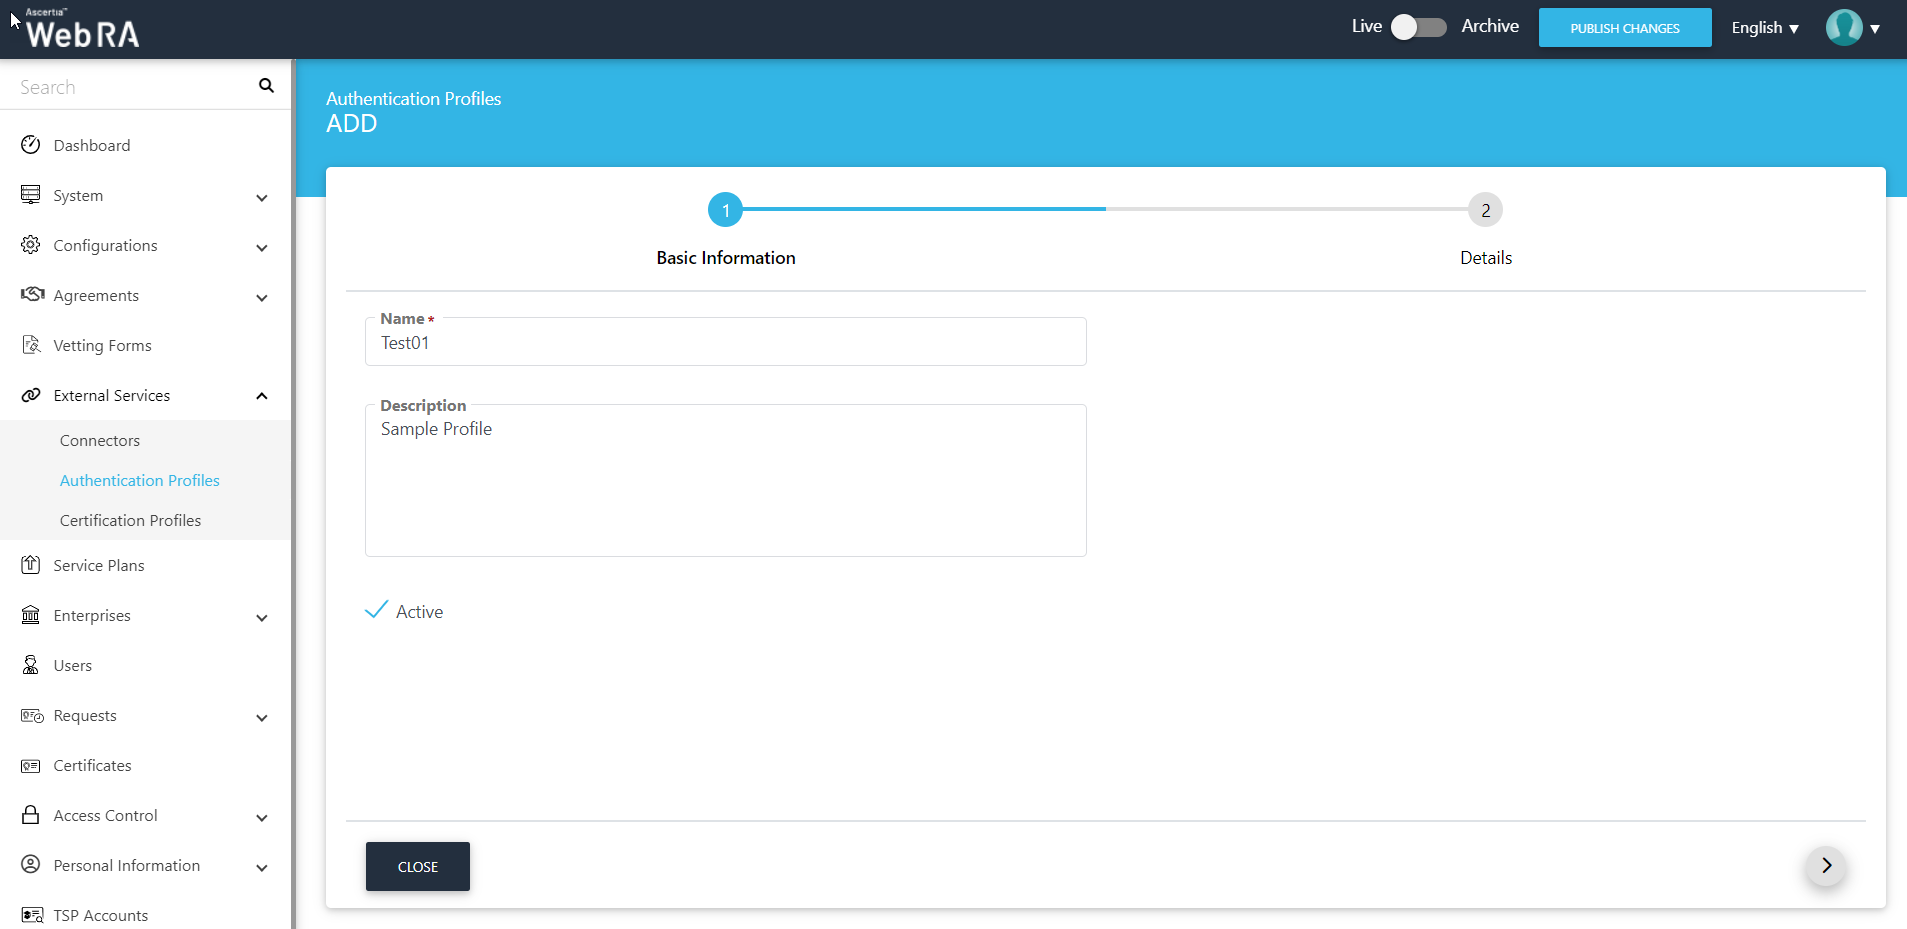
Task: Click the TSP Accounts icon
Action: tap(31, 915)
